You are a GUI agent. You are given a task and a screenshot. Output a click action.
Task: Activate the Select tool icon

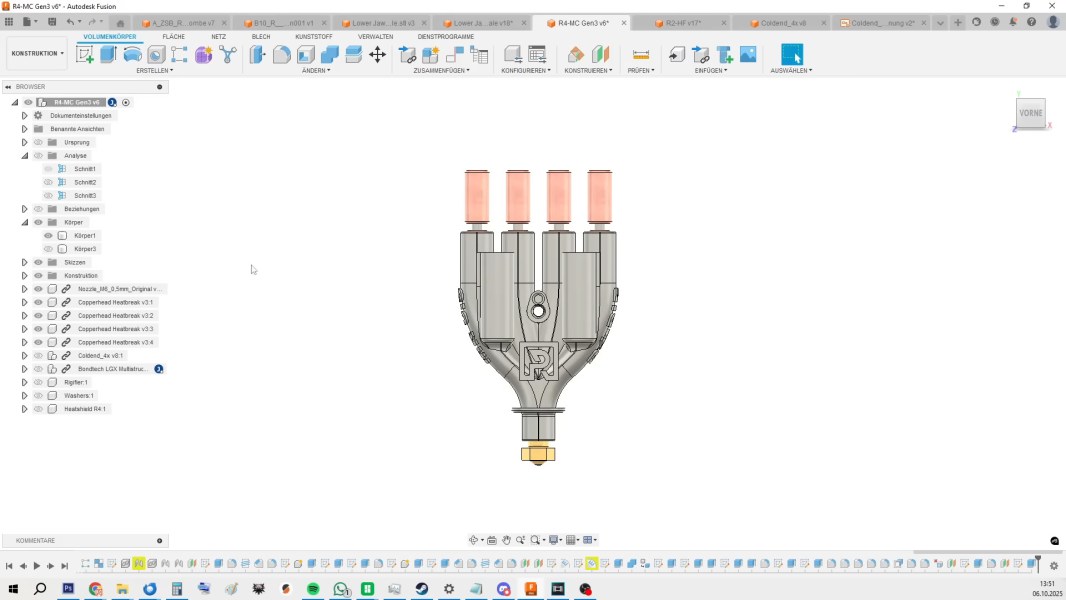pos(791,55)
